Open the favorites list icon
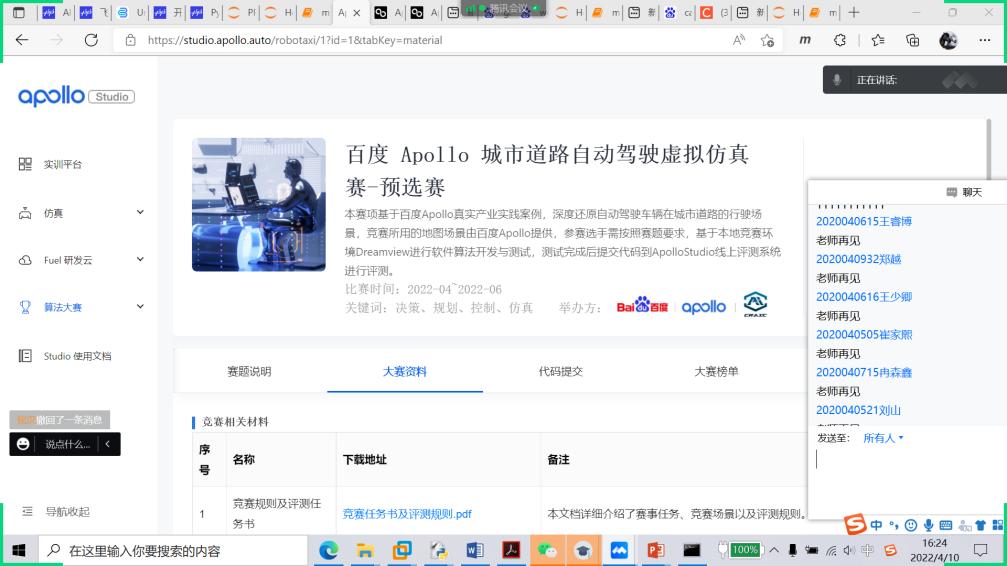1007x566 pixels. point(878,40)
